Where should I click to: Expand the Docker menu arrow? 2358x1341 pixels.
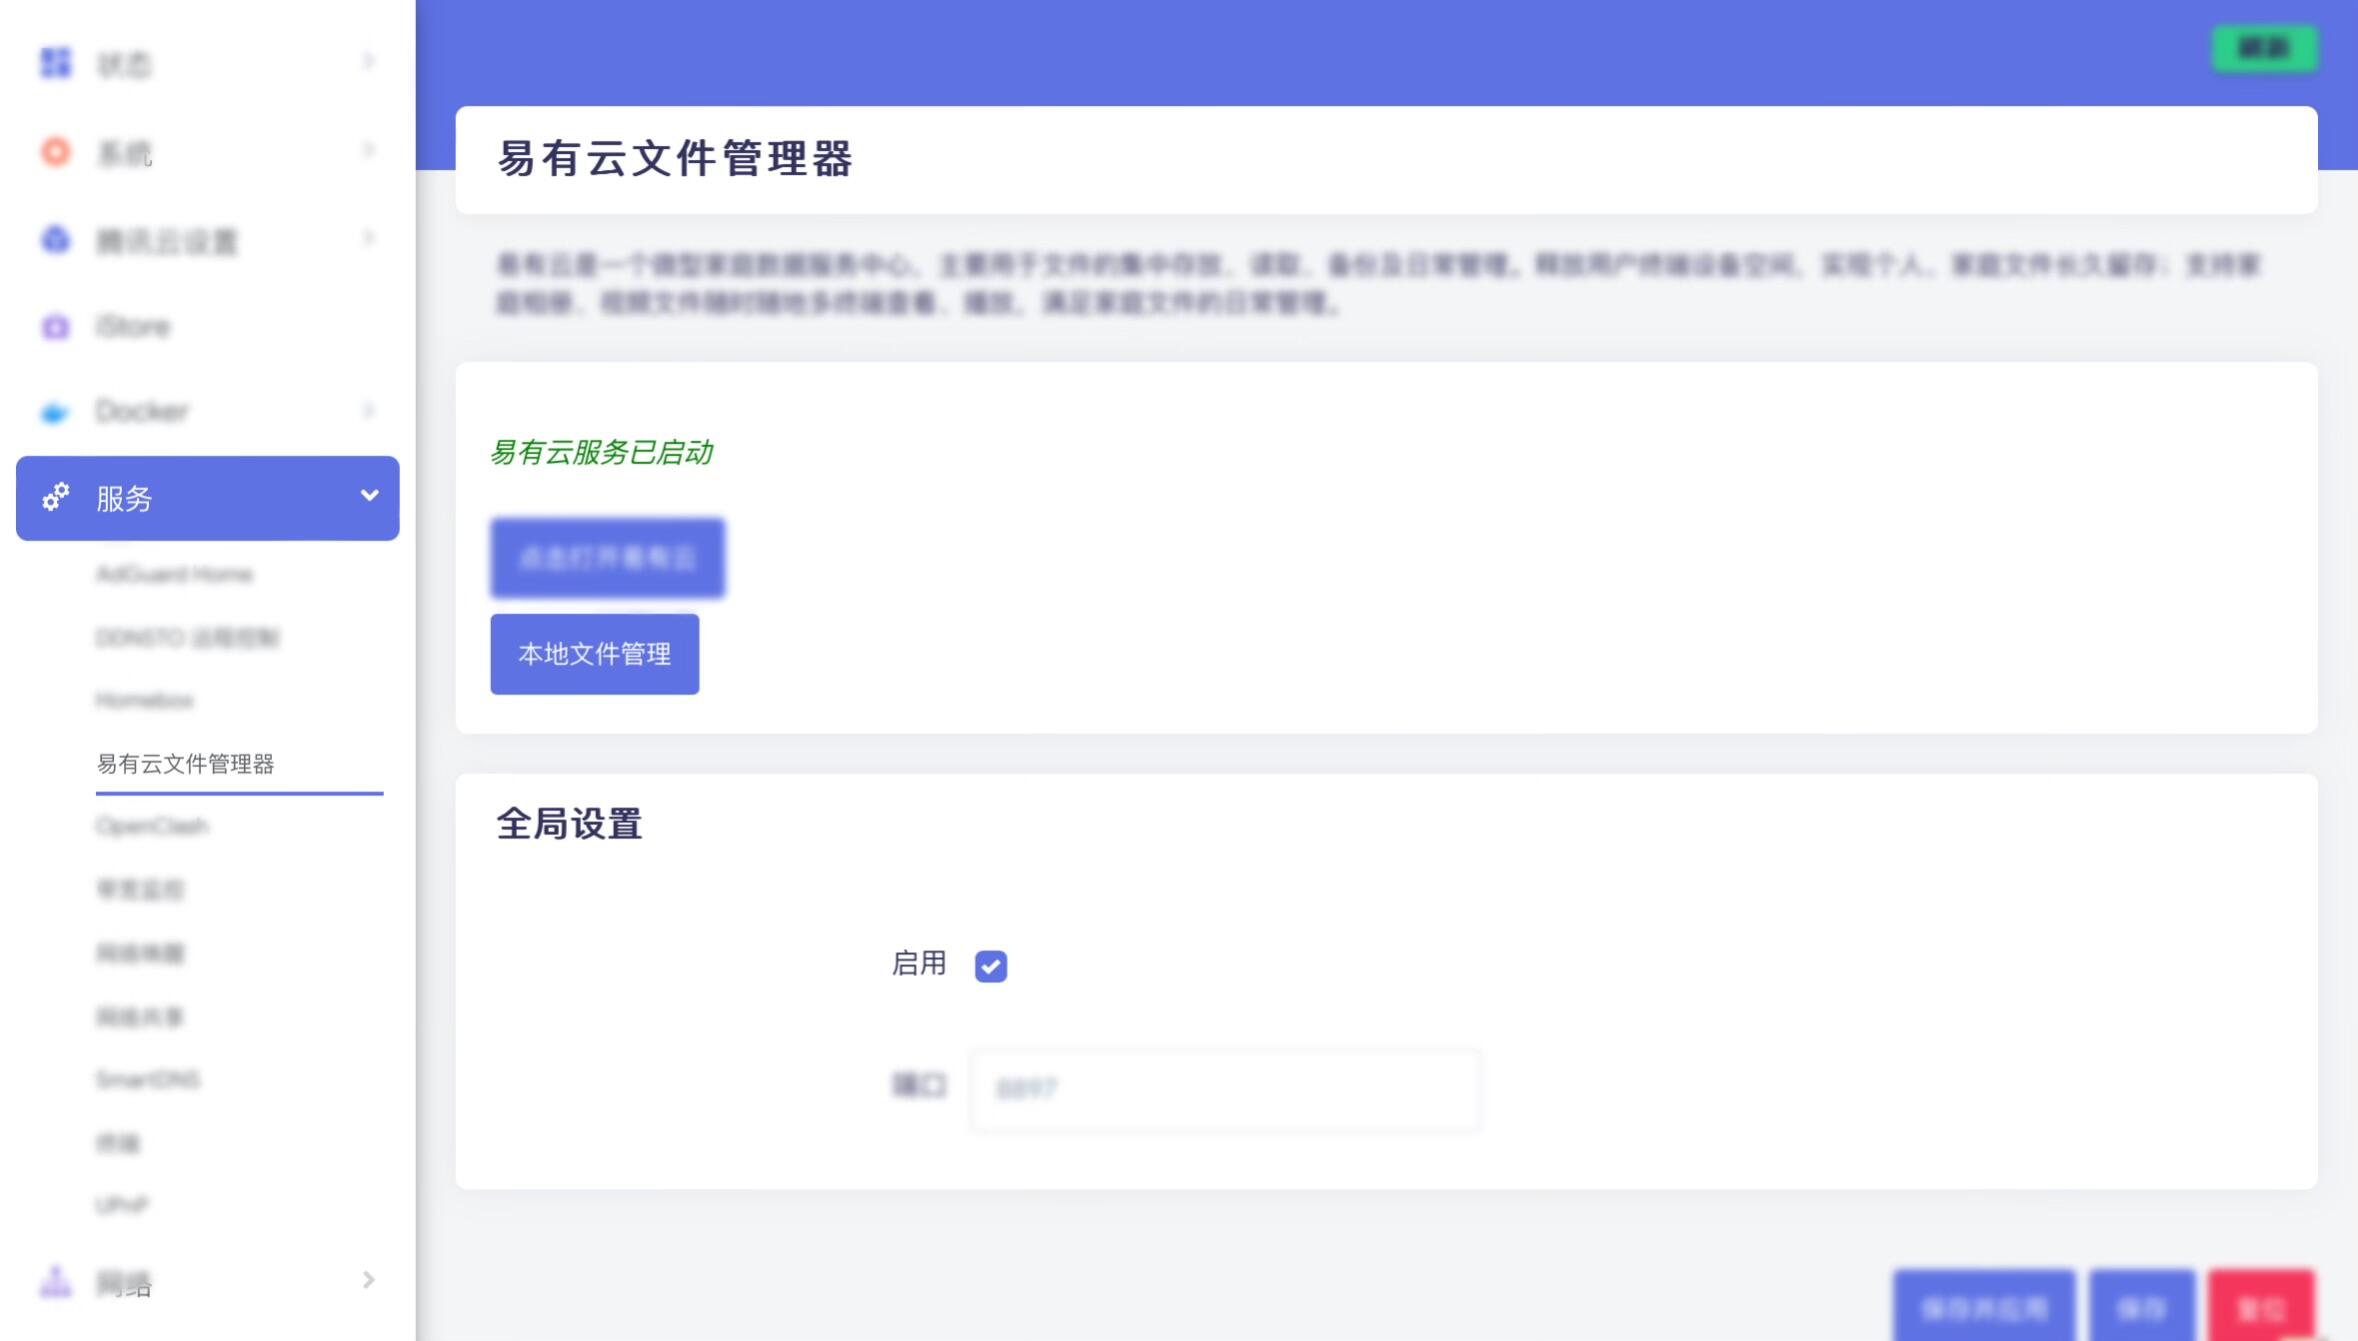[368, 411]
